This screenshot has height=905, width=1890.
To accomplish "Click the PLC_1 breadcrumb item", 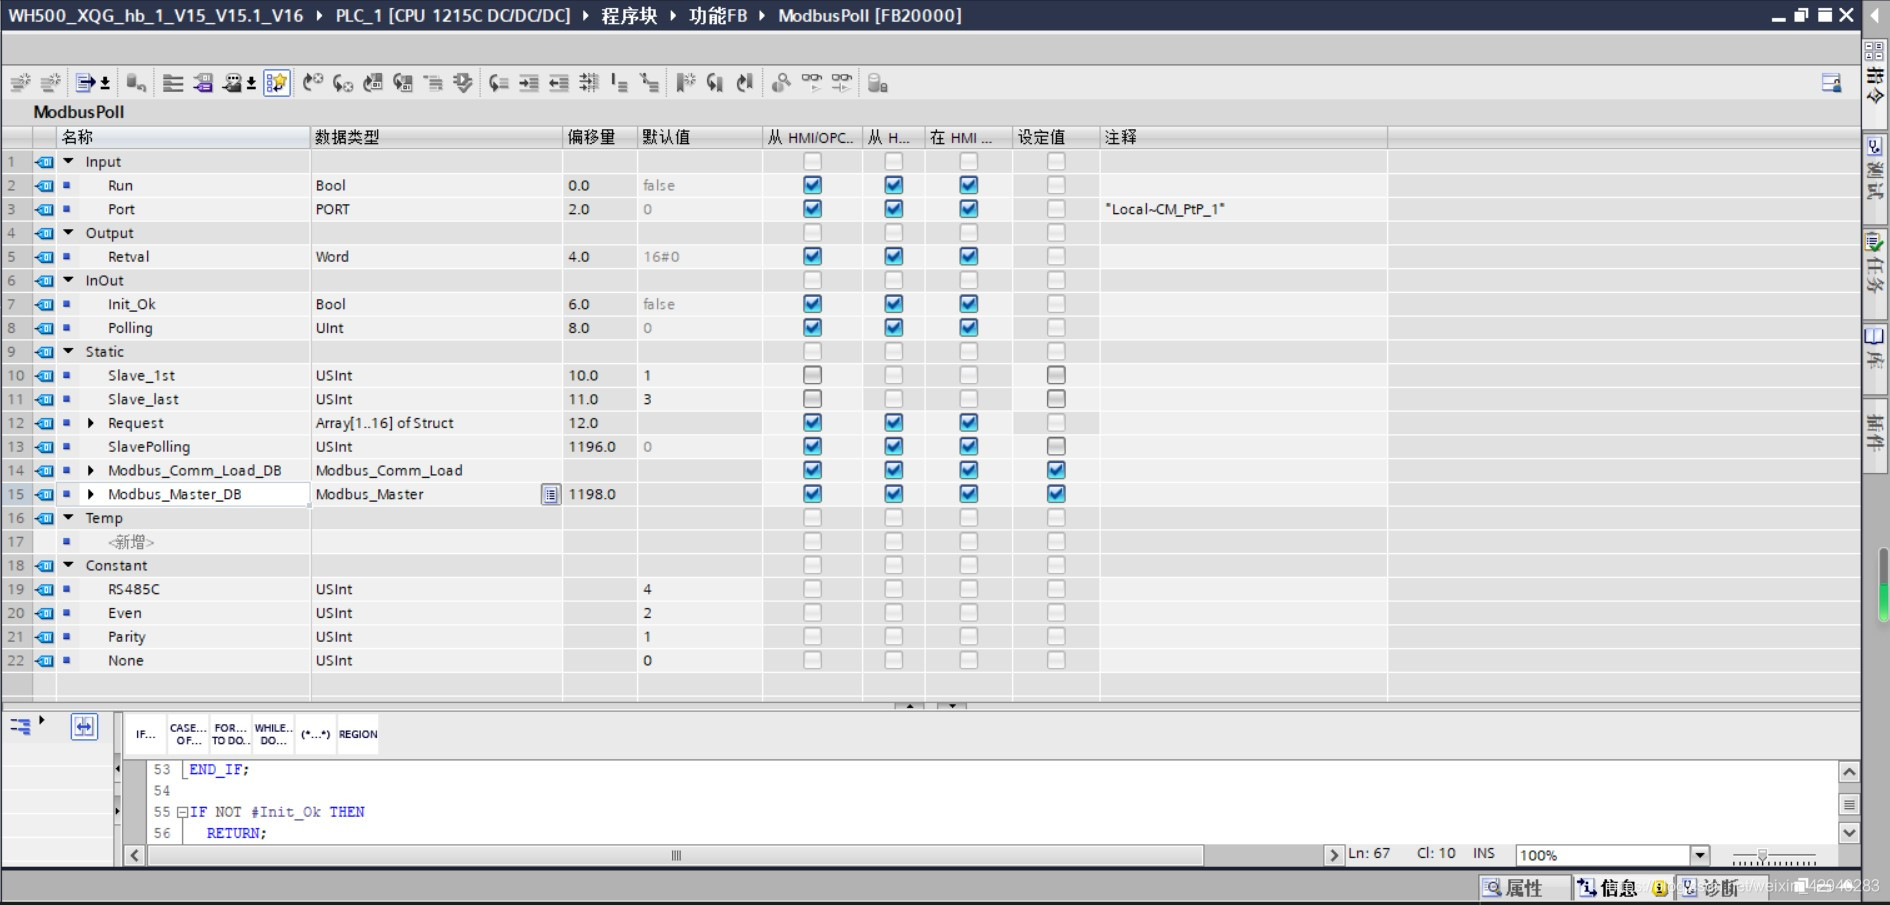I will coord(453,15).
